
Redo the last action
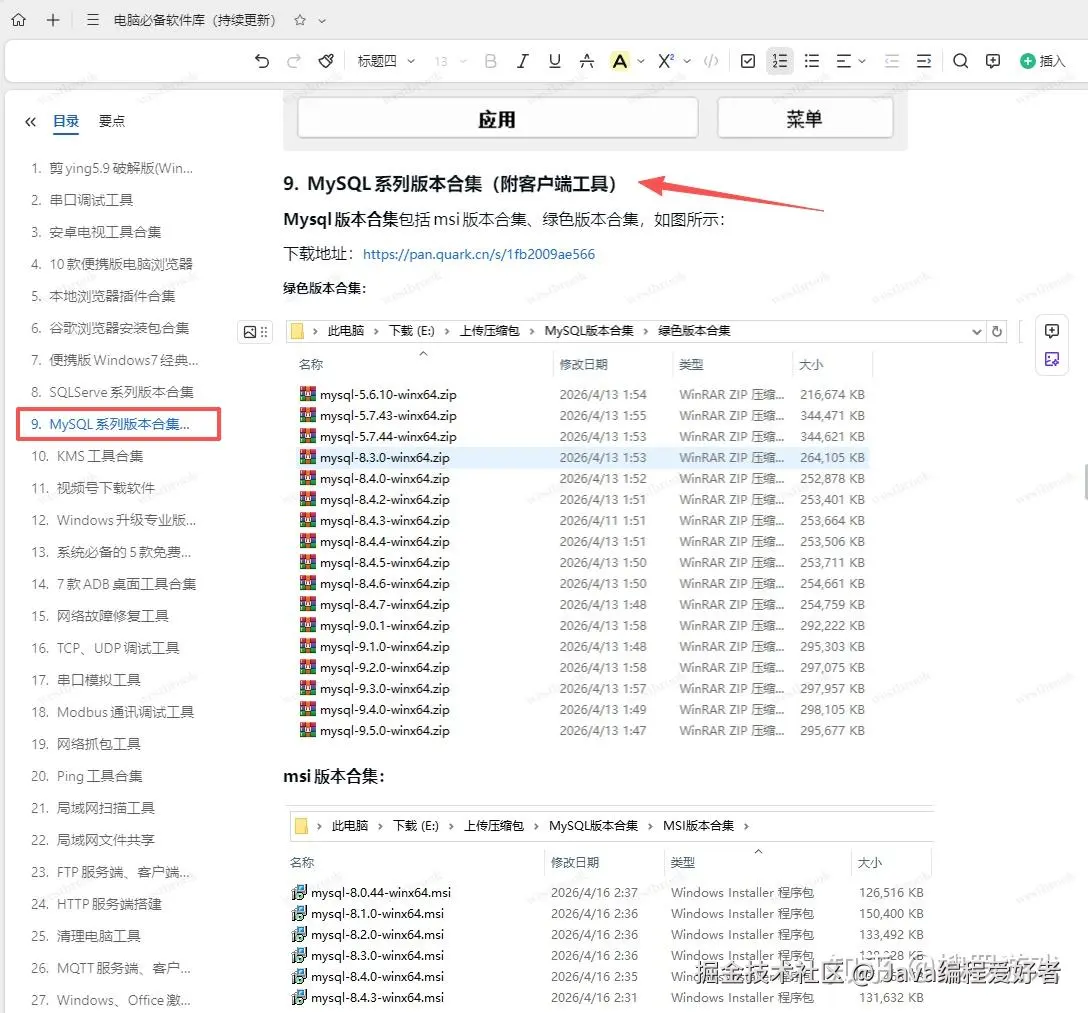(x=294, y=61)
